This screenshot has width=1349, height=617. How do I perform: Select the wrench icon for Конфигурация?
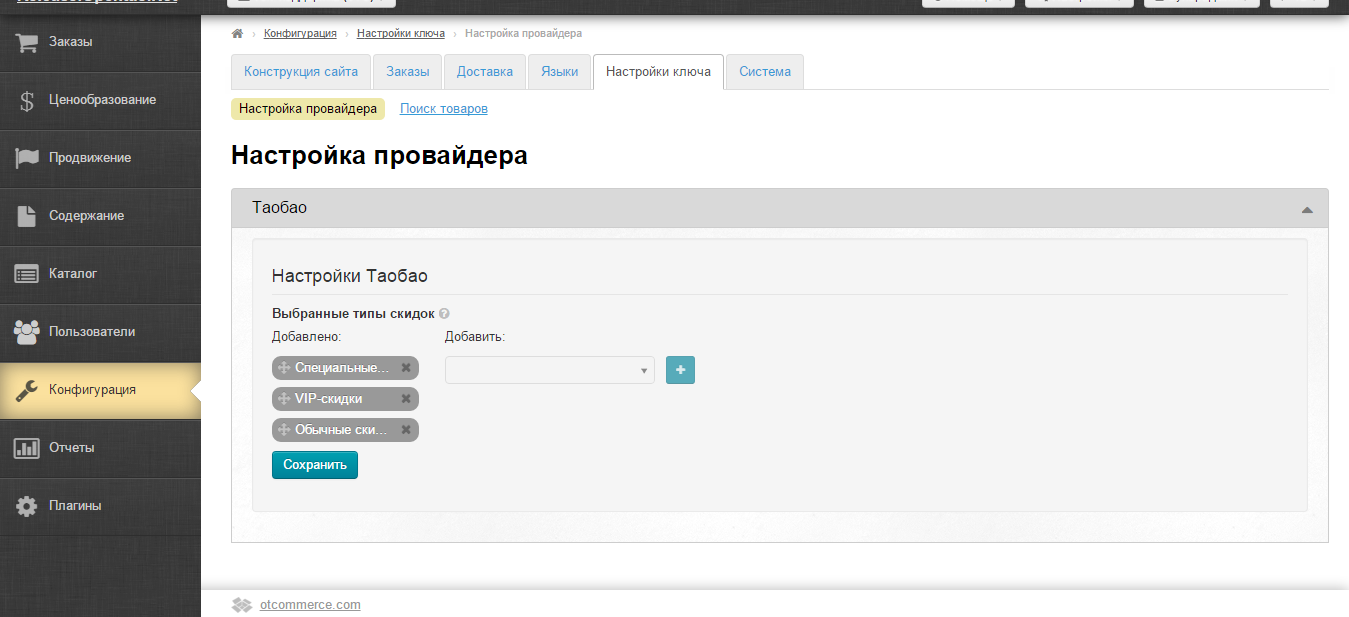tap(27, 390)
